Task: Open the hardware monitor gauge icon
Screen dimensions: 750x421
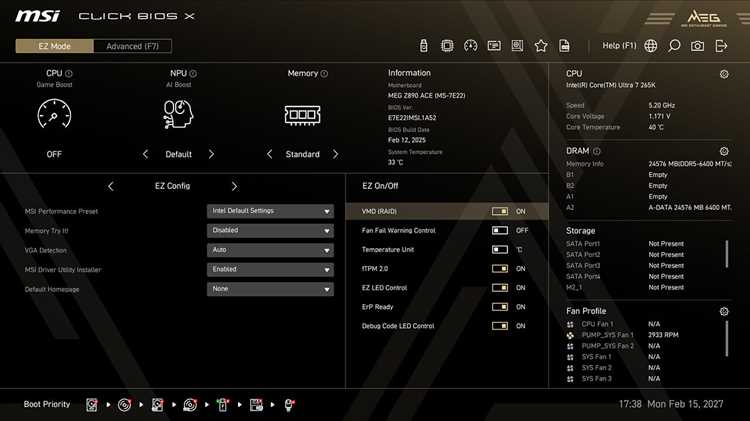Action: click(x=471, y=45)
